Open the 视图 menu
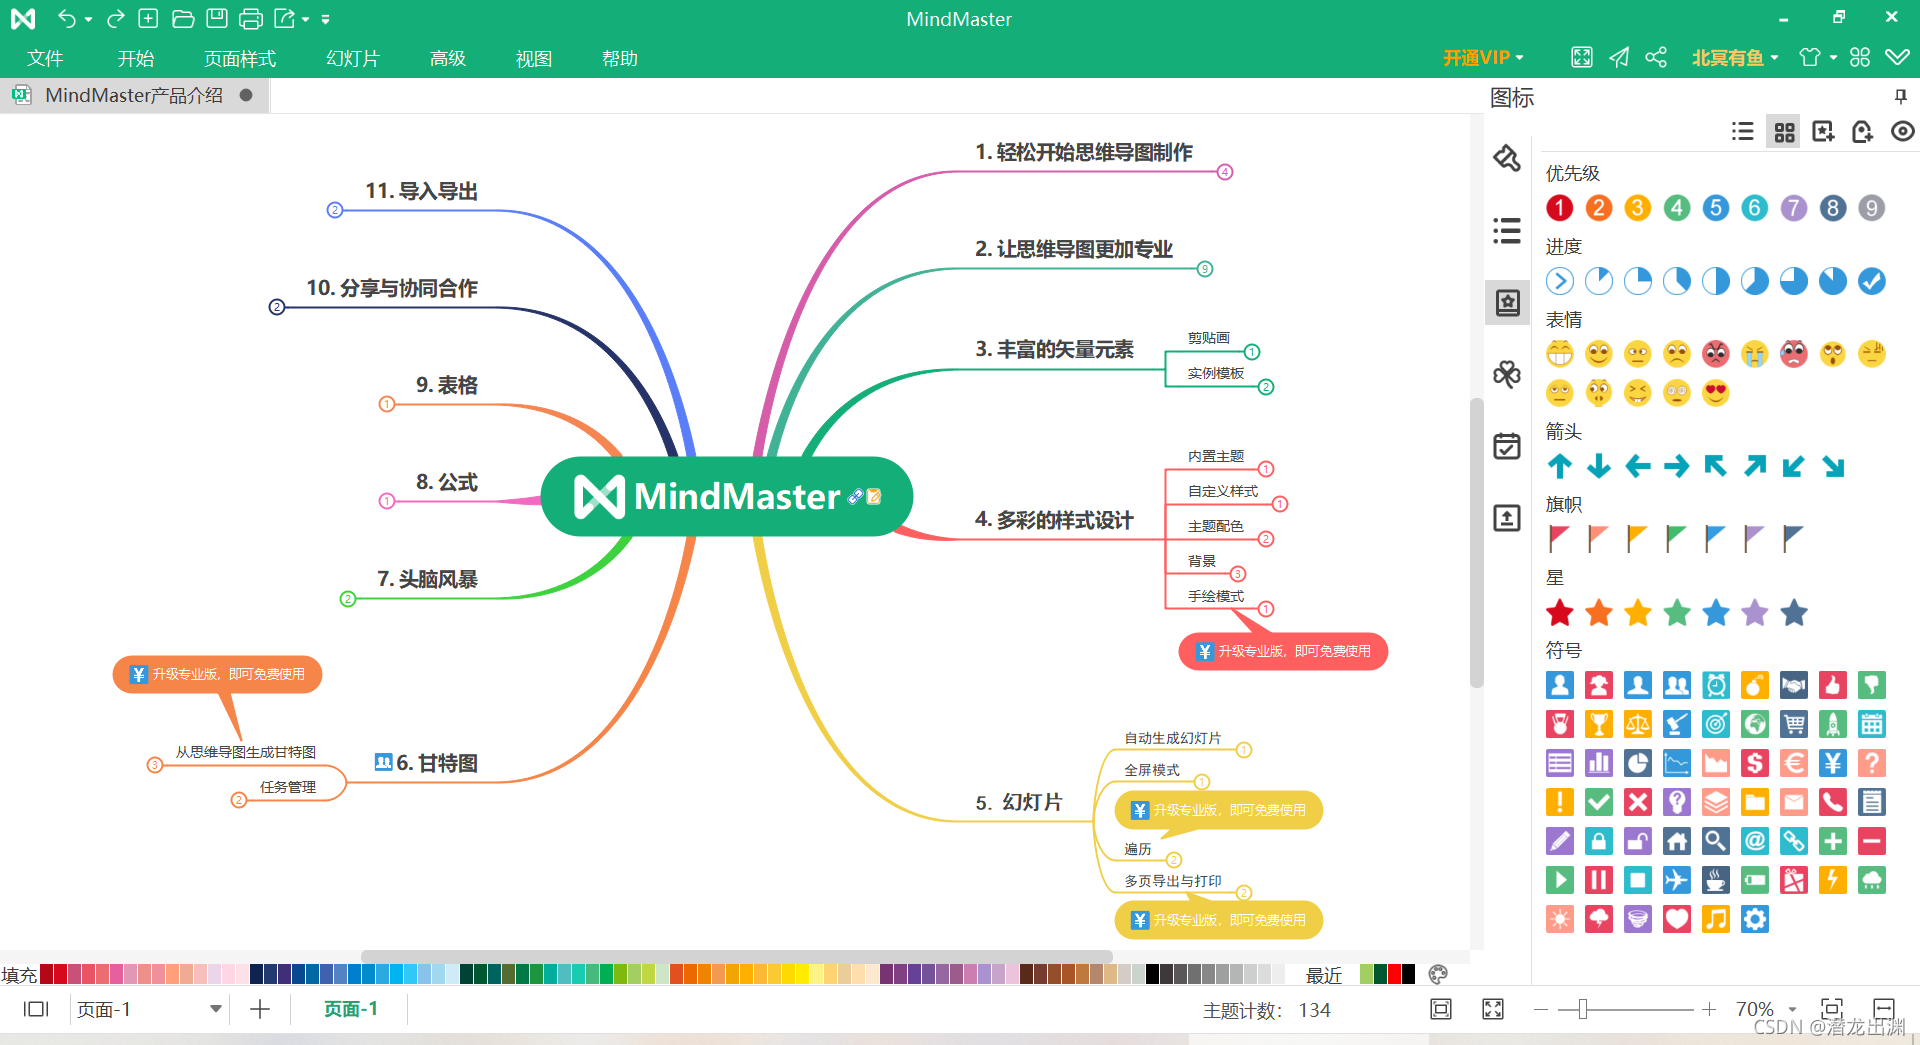 pyautogui.click(x=534, y=58)
